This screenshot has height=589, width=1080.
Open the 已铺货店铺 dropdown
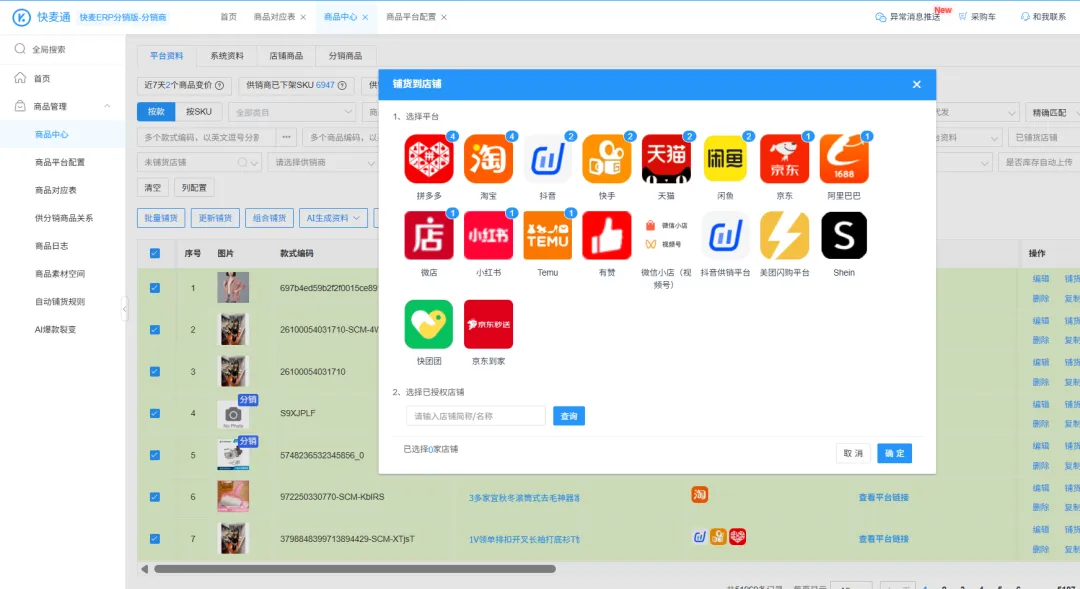click(x=1043, y=138)
